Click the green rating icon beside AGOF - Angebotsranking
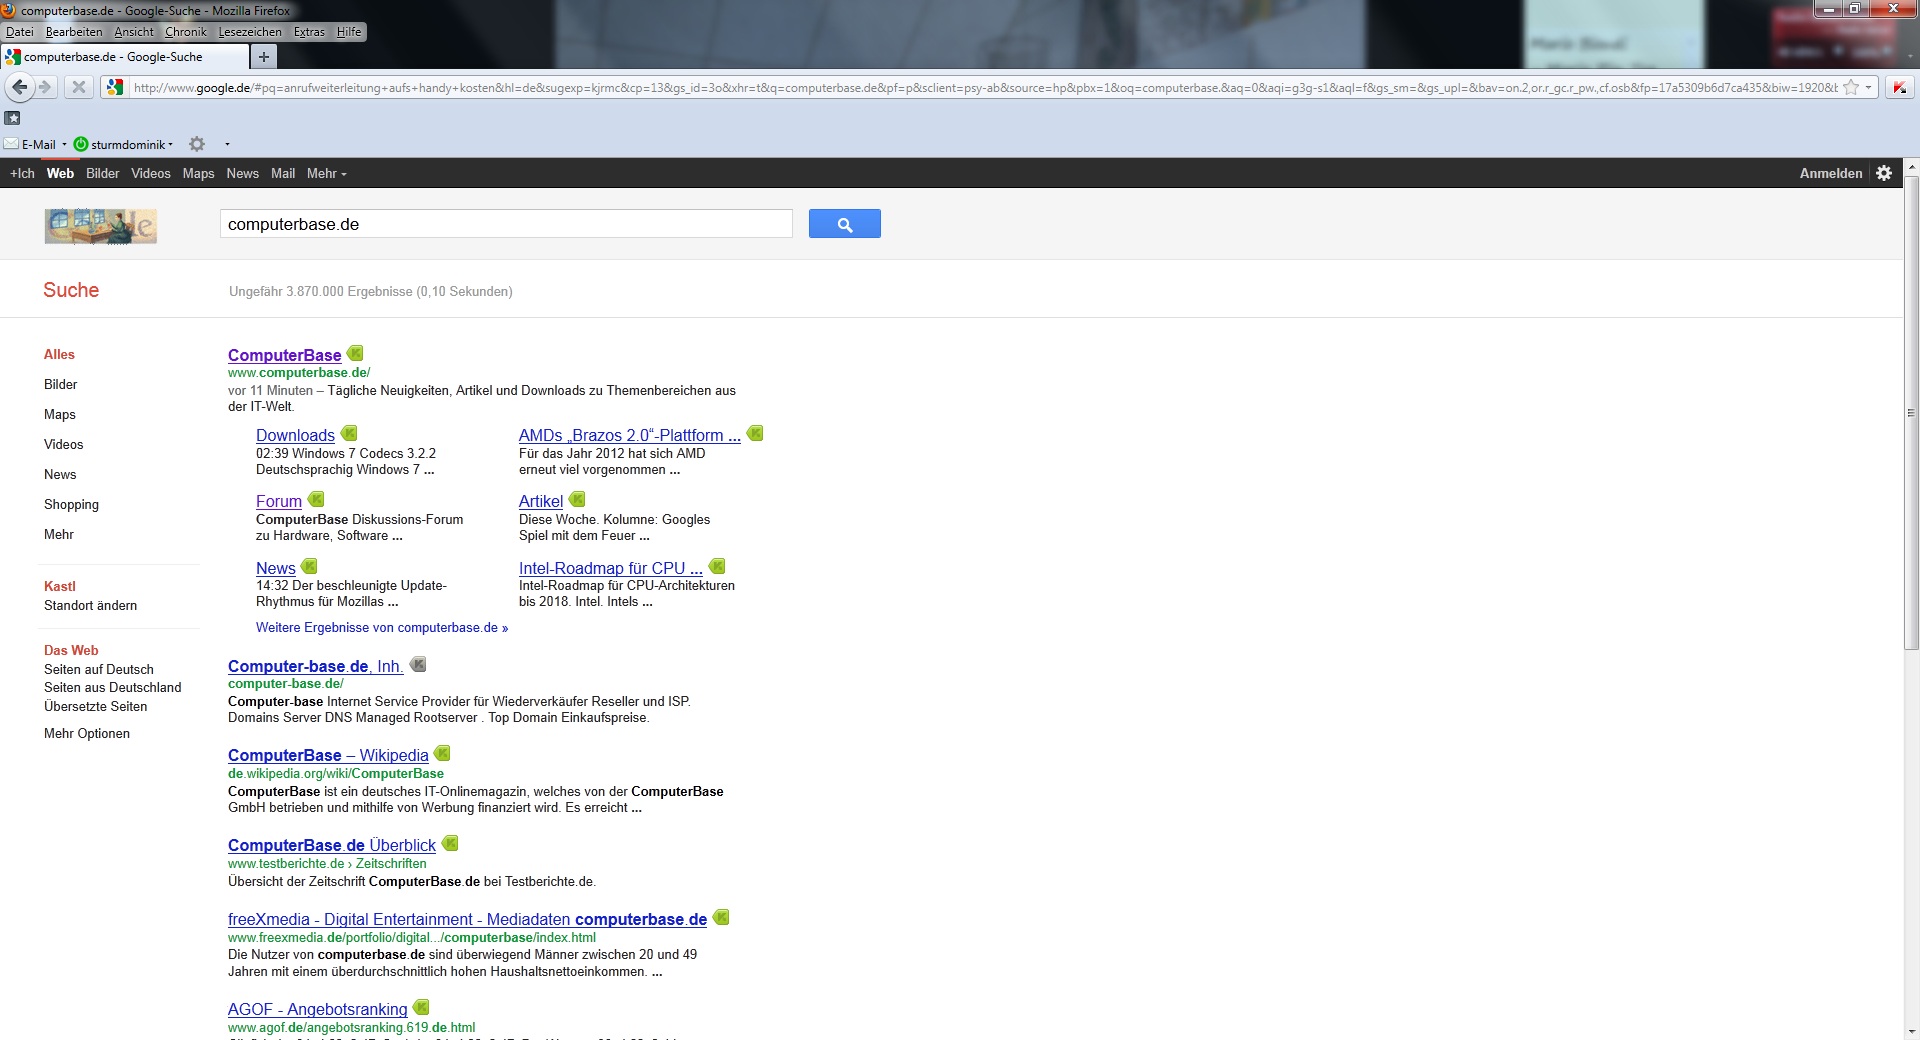 (421, 1007)
